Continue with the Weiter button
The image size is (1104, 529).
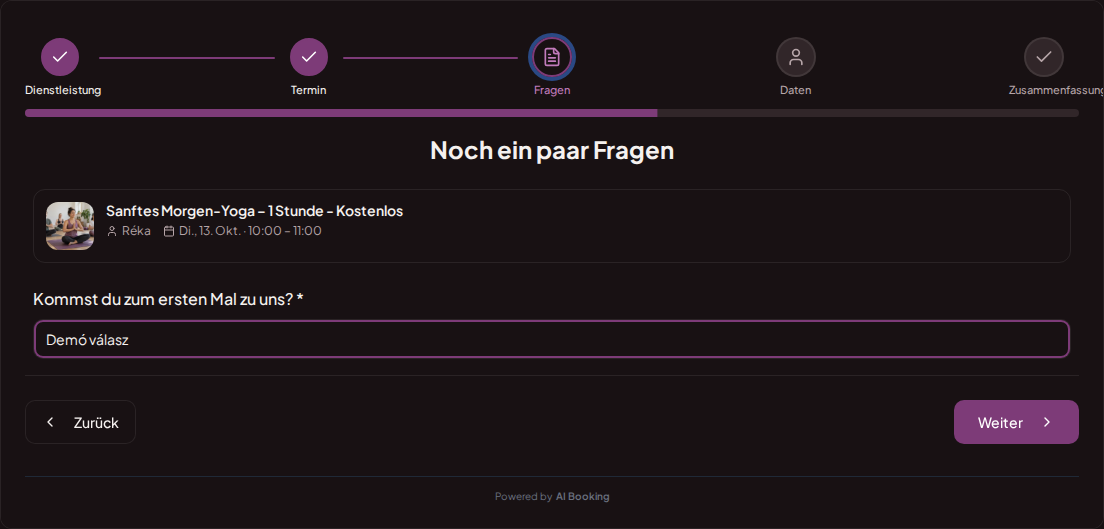(x=1016, y=422)
